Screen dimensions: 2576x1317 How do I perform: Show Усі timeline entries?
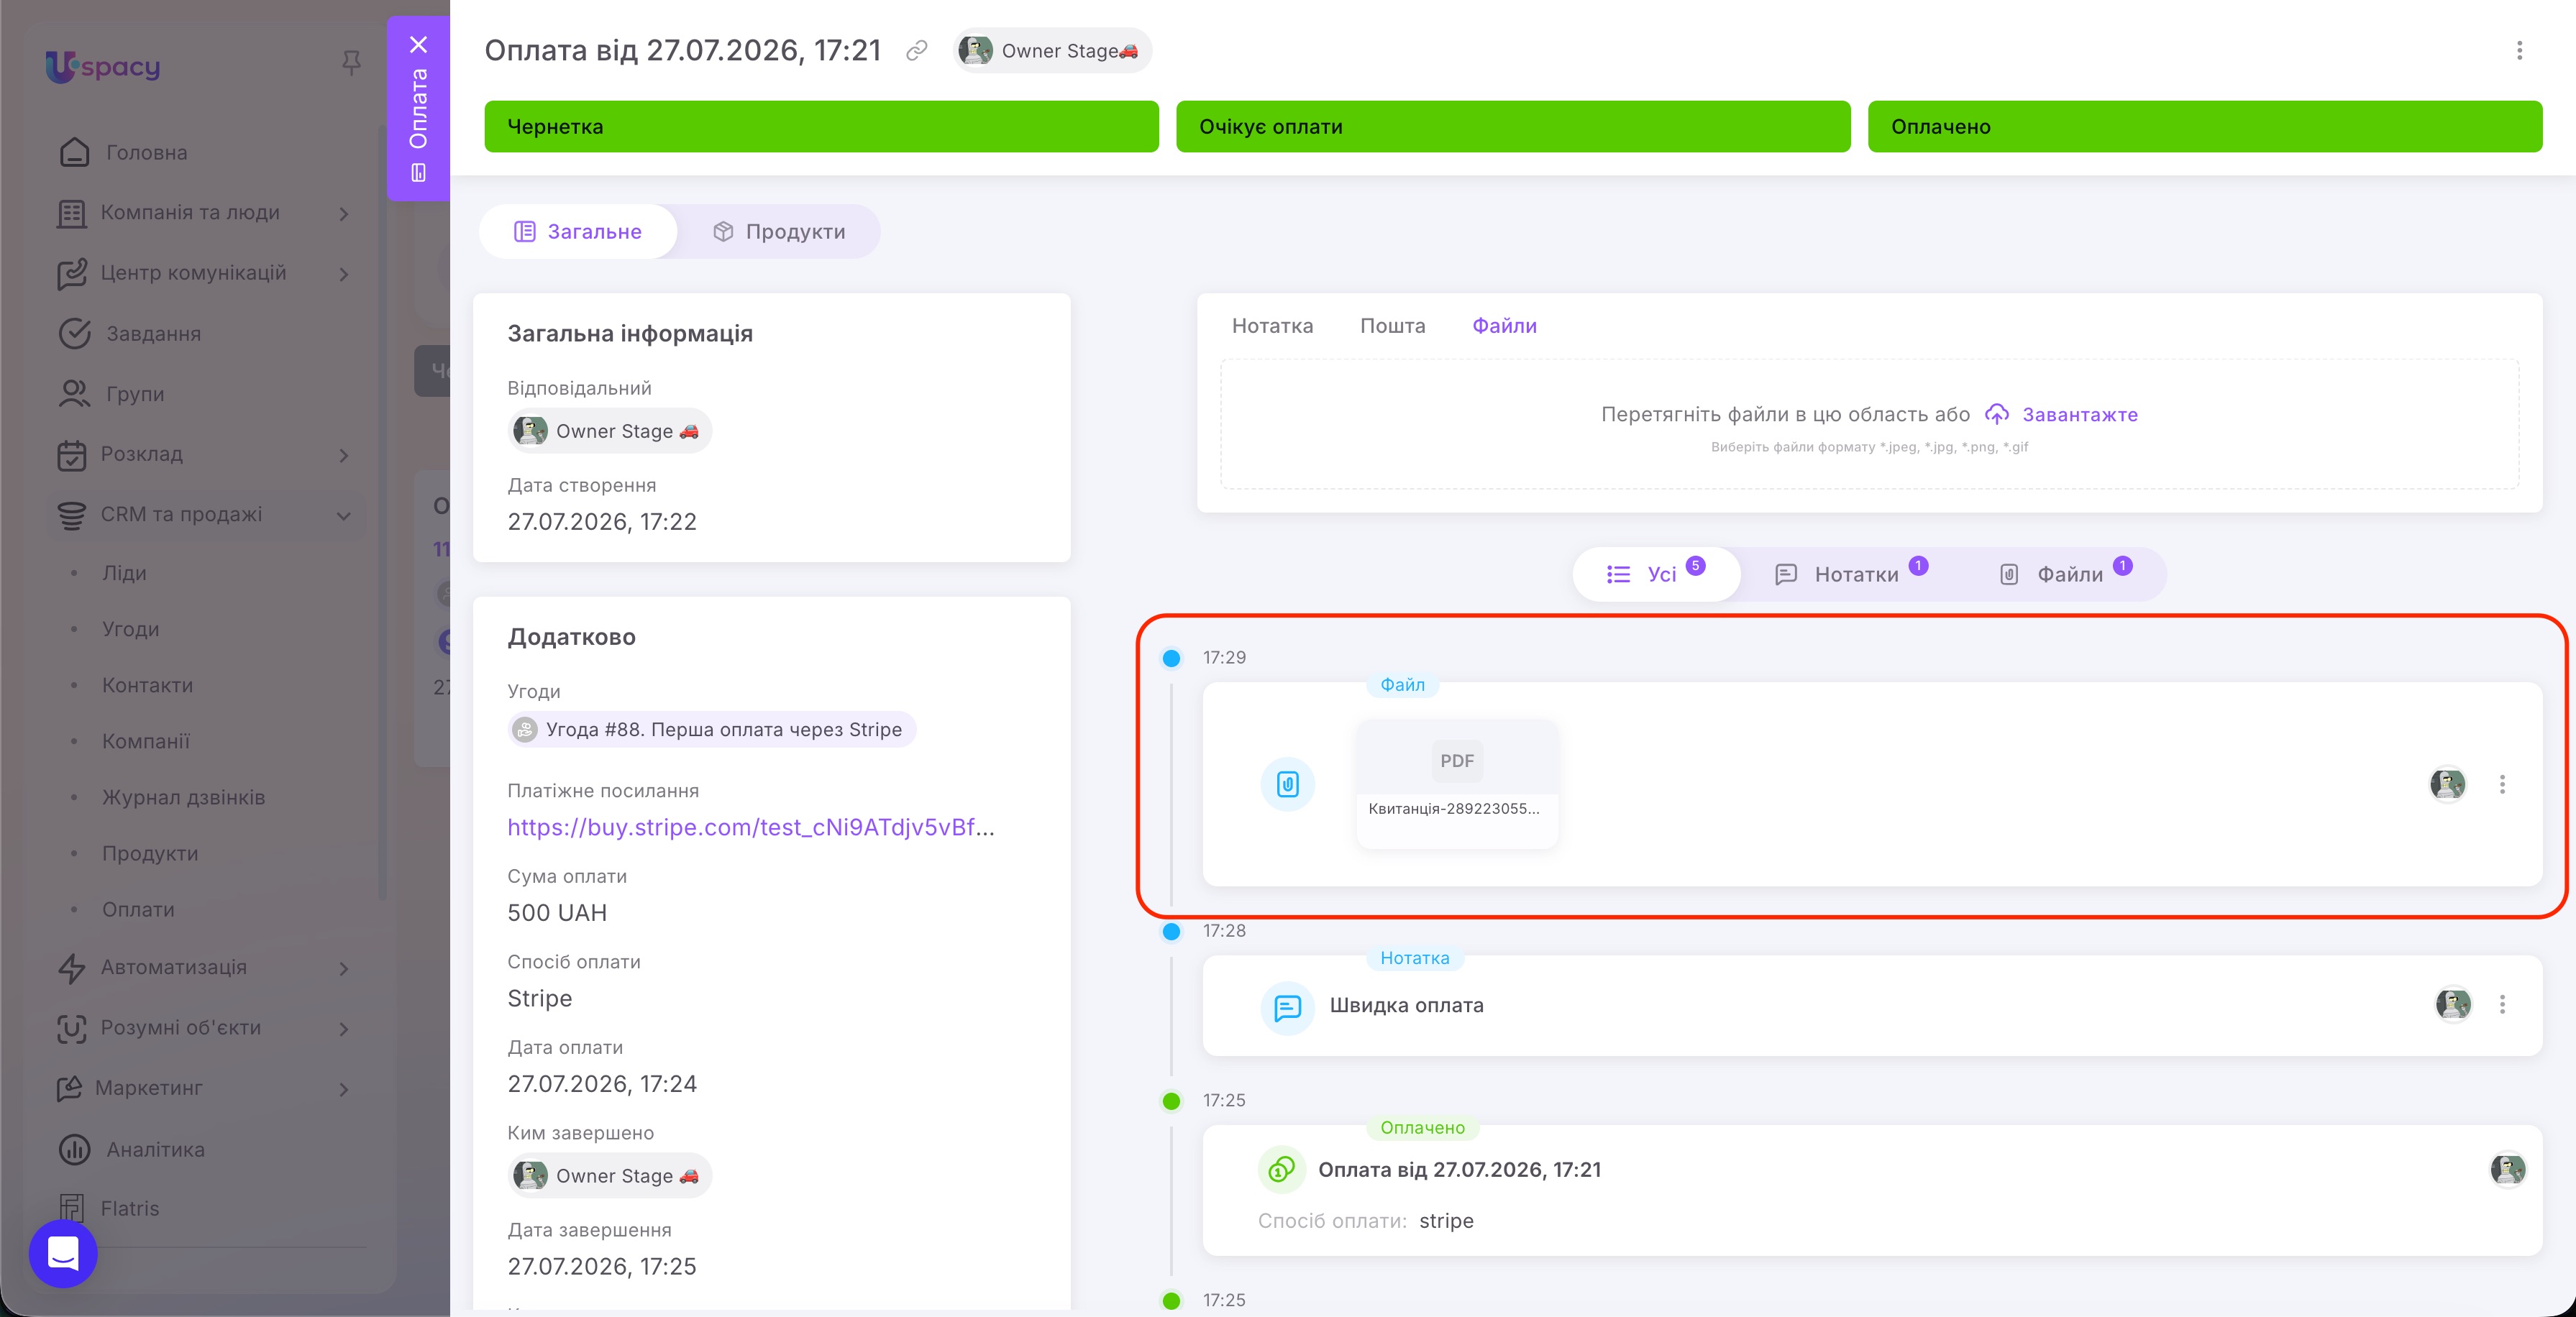point(1655,574)
